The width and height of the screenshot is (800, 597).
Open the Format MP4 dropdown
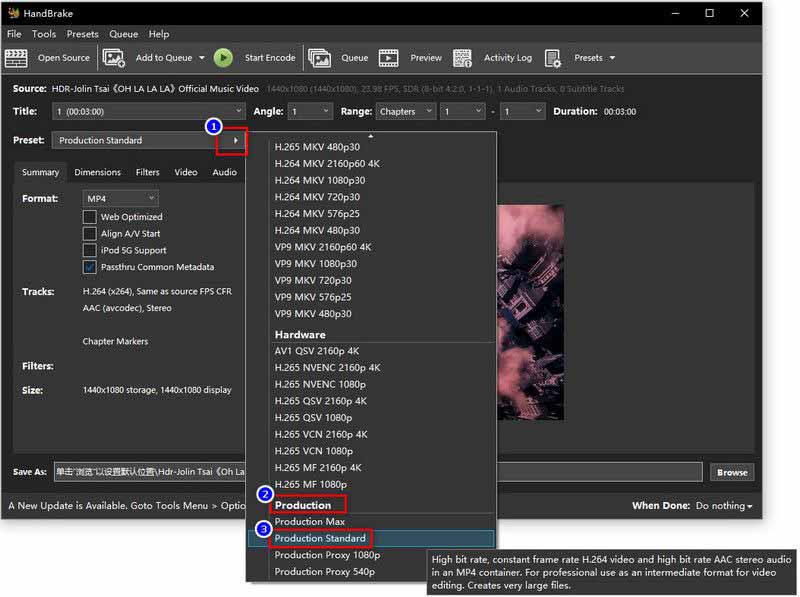[x=119, y=198]
